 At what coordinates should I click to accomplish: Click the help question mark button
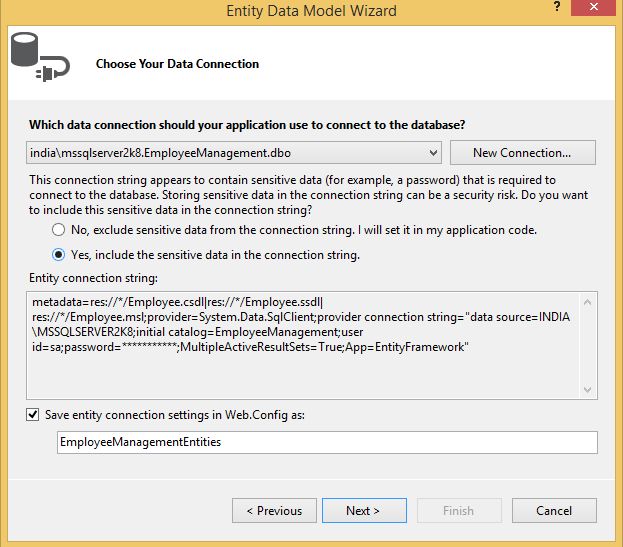[556, 10]
